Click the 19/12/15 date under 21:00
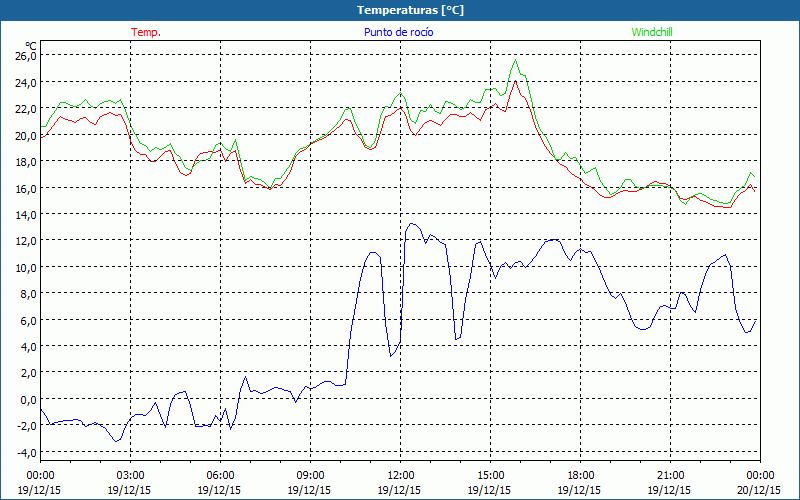This screenshot has width=800, height=500. 669,490
